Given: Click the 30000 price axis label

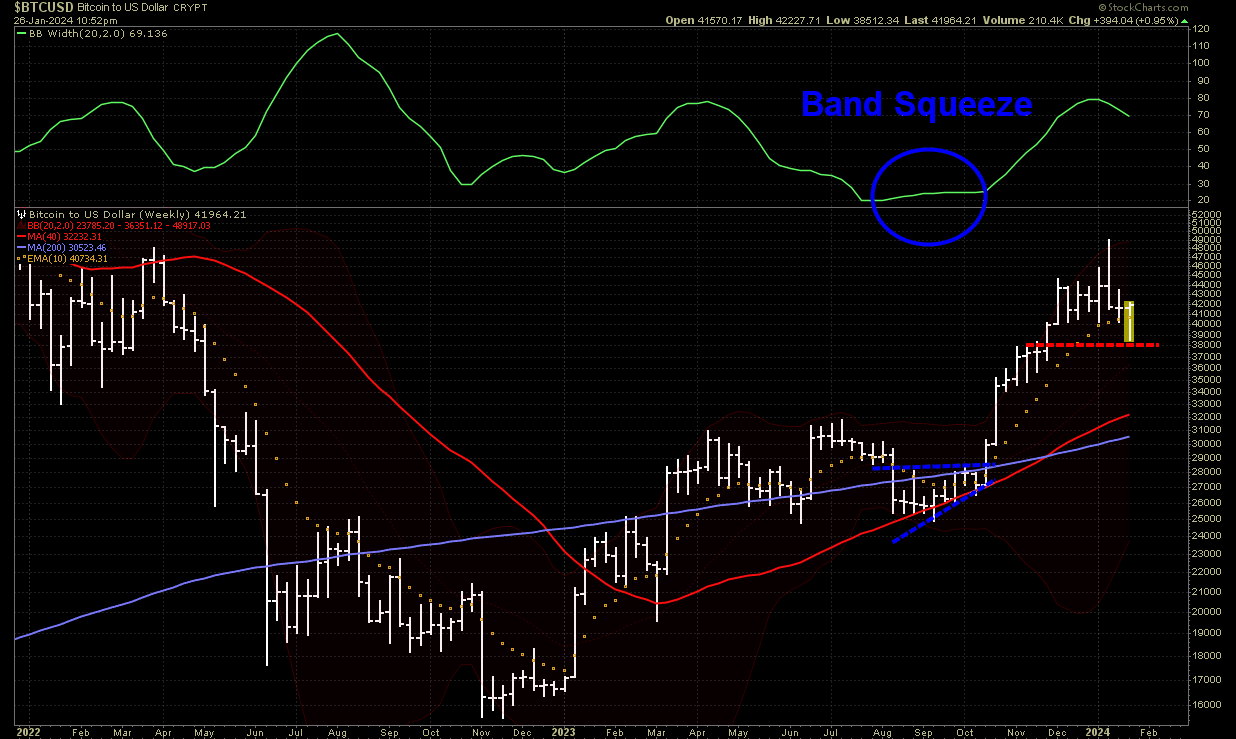Looking at the screenshot, I should [1207, 444].
